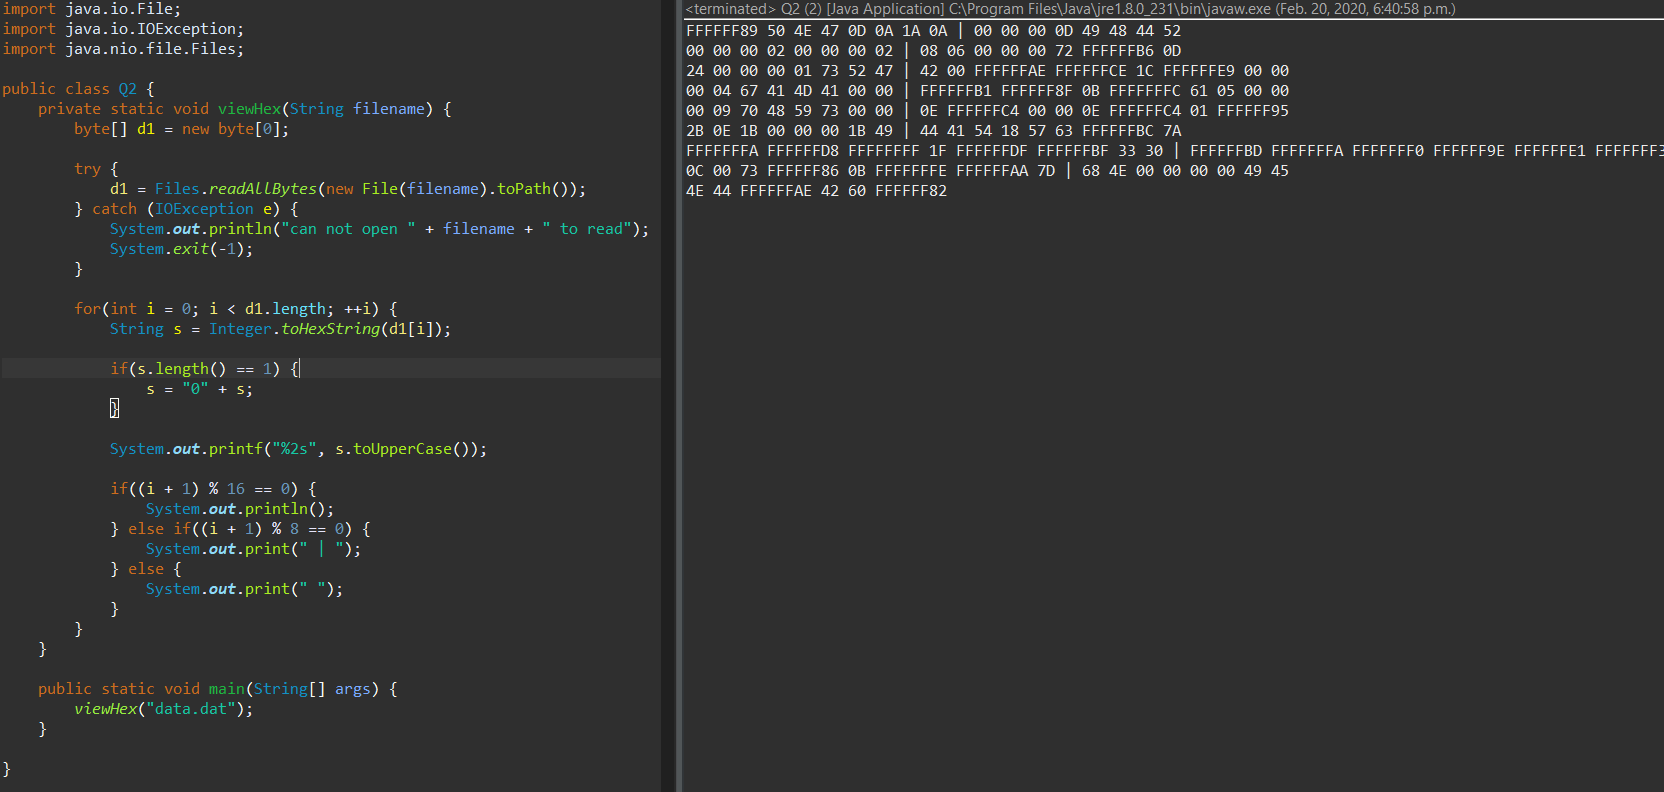Click the console line starting '24 00 00 00 01'

[987, 71]
